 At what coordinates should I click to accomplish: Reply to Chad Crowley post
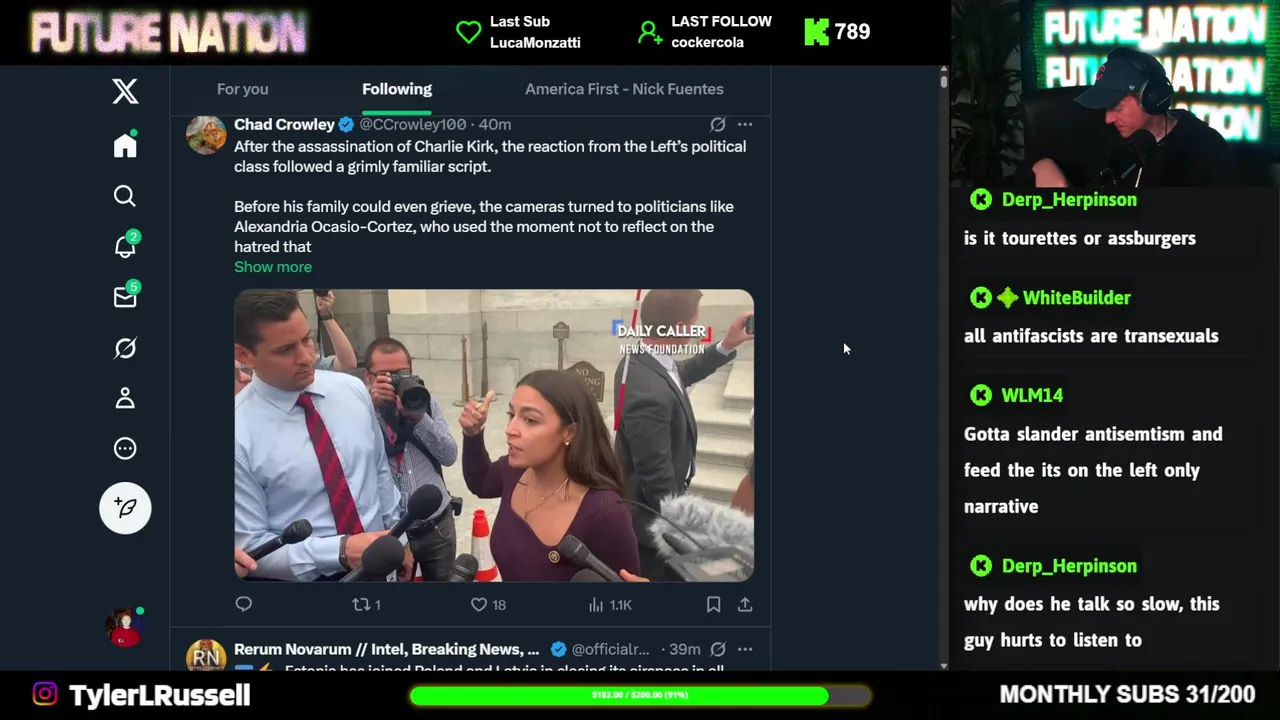tap(244, 604)
